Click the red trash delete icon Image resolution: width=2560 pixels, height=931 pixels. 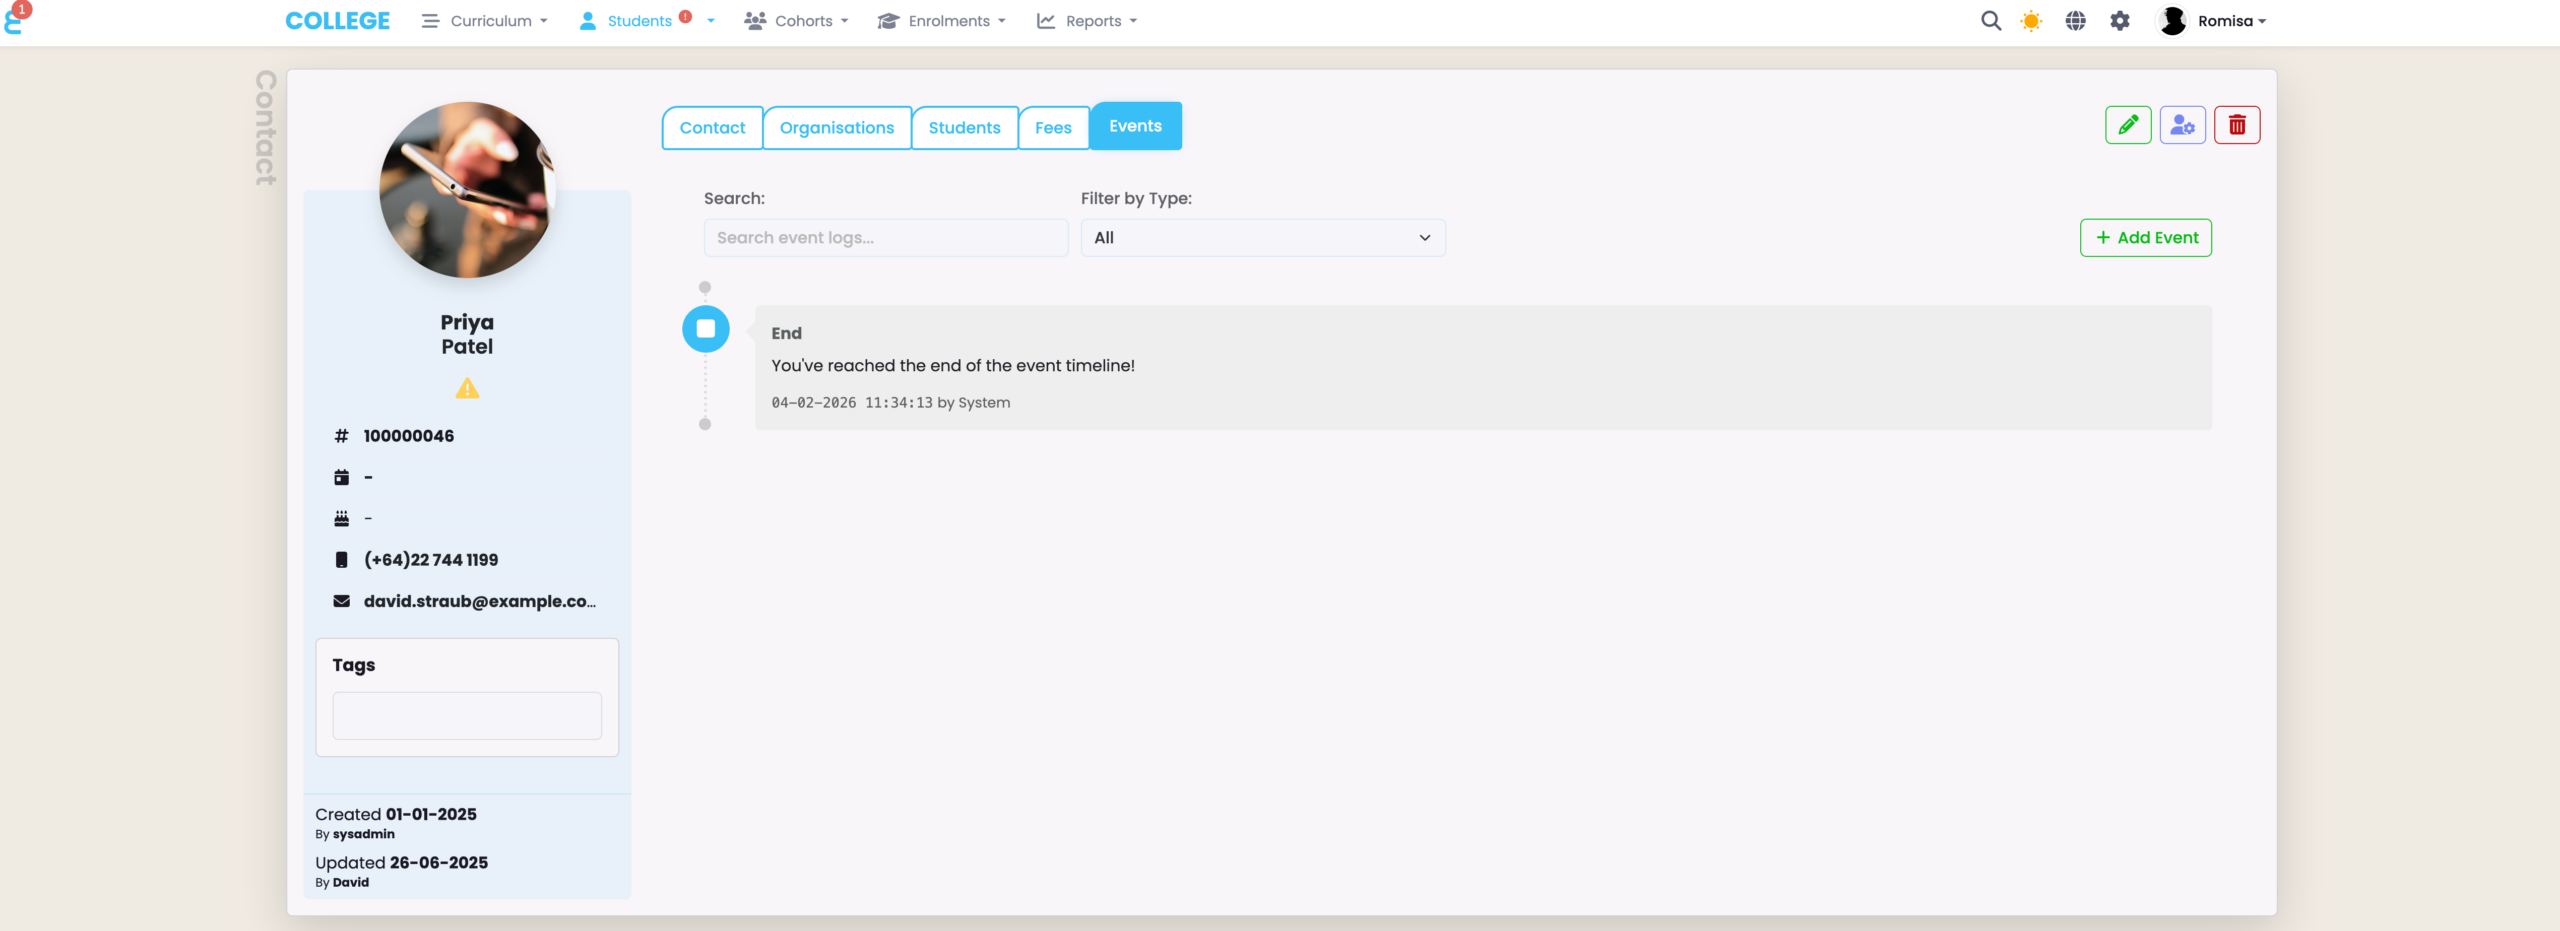(x=2237, y=125)
